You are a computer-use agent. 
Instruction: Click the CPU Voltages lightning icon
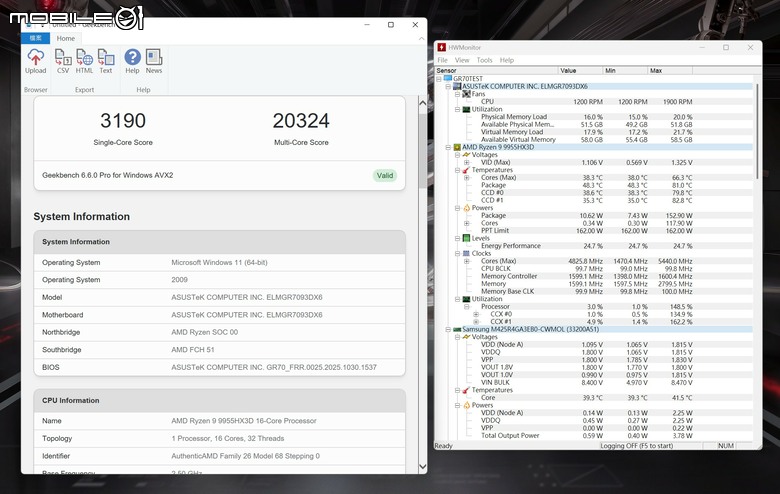[x=467, y=155]
